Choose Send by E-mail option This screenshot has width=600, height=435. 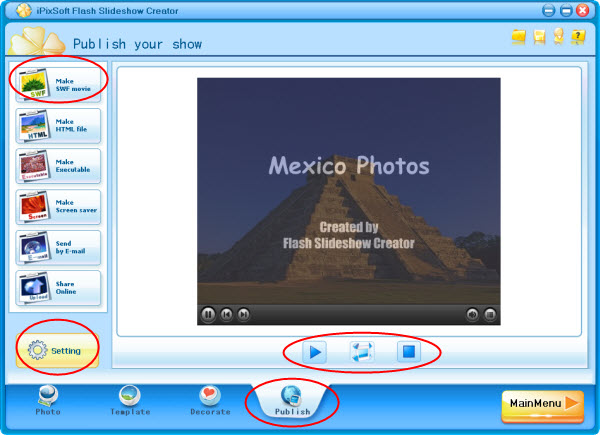pos(58,248)
